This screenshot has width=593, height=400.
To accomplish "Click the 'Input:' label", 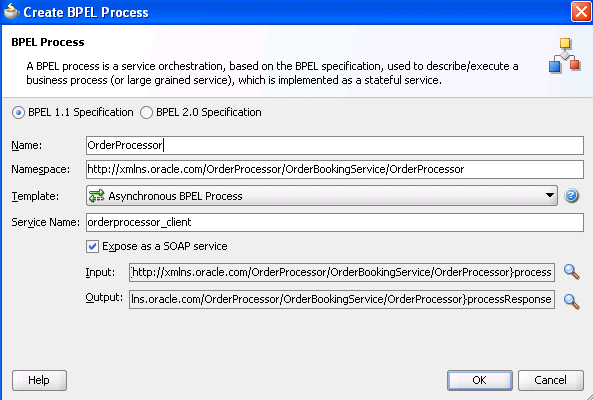I will pyautogui.click(x=100, y=272).
